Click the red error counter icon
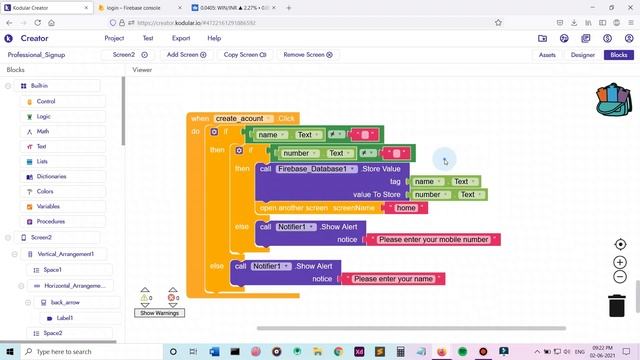Viewport: 640px width, 360px height. [171, 298]
